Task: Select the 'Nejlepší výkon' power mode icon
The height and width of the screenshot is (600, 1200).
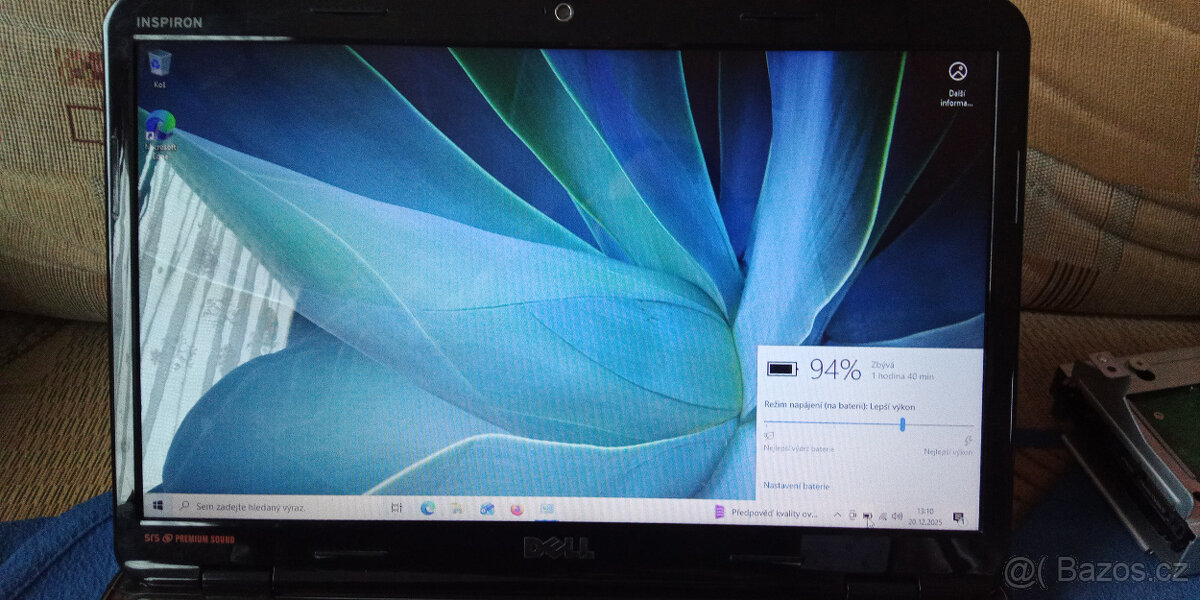Action: [966, 438]
